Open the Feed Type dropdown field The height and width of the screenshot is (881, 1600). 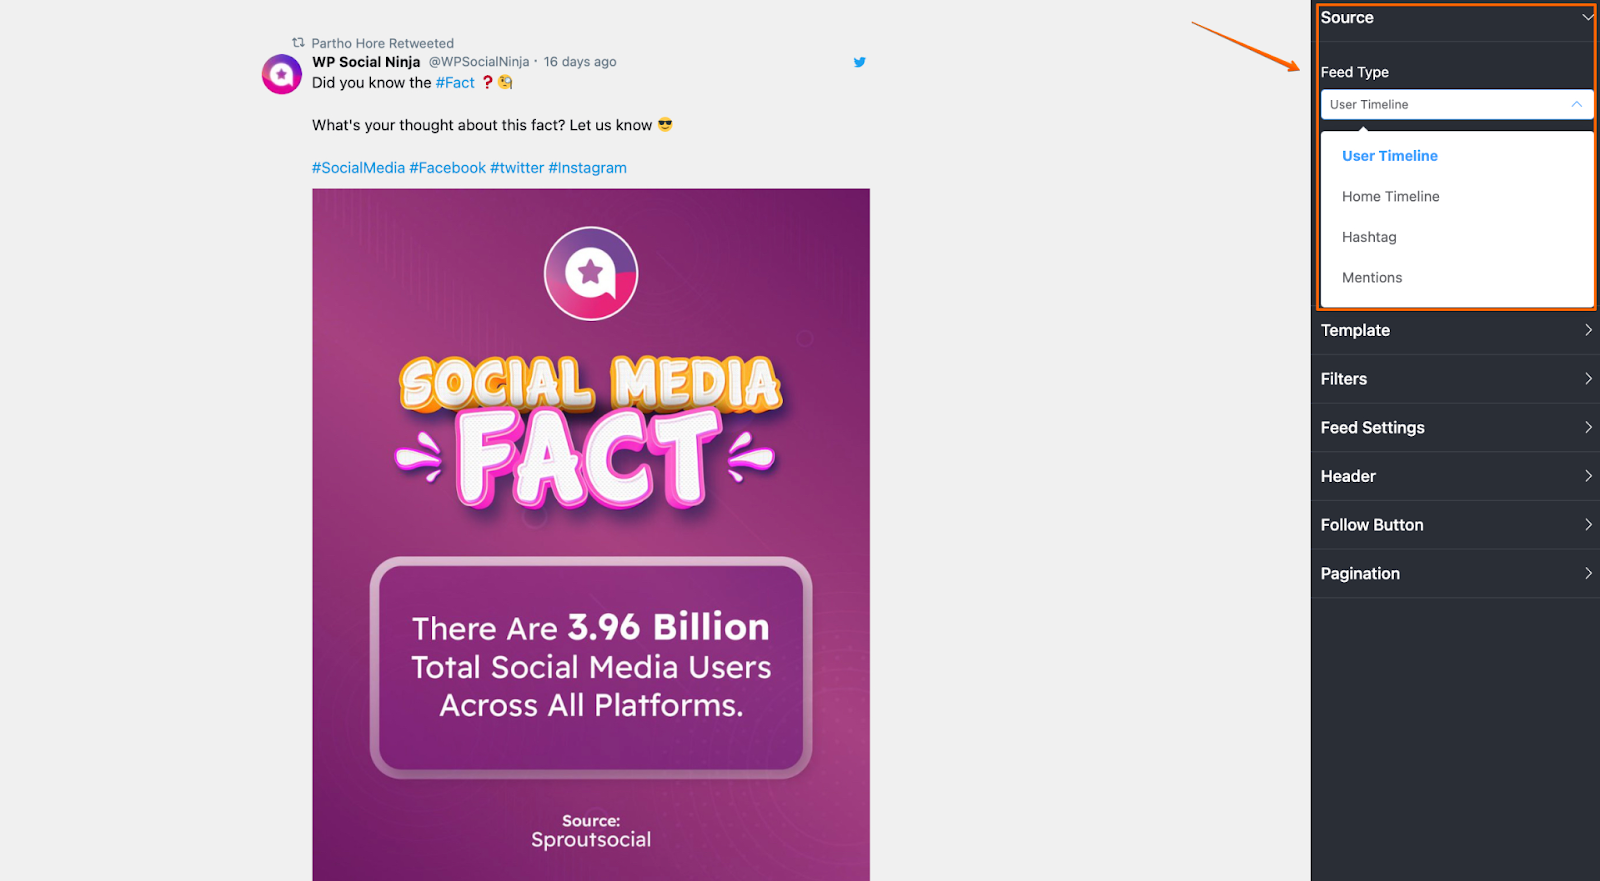pos(1456,105)
